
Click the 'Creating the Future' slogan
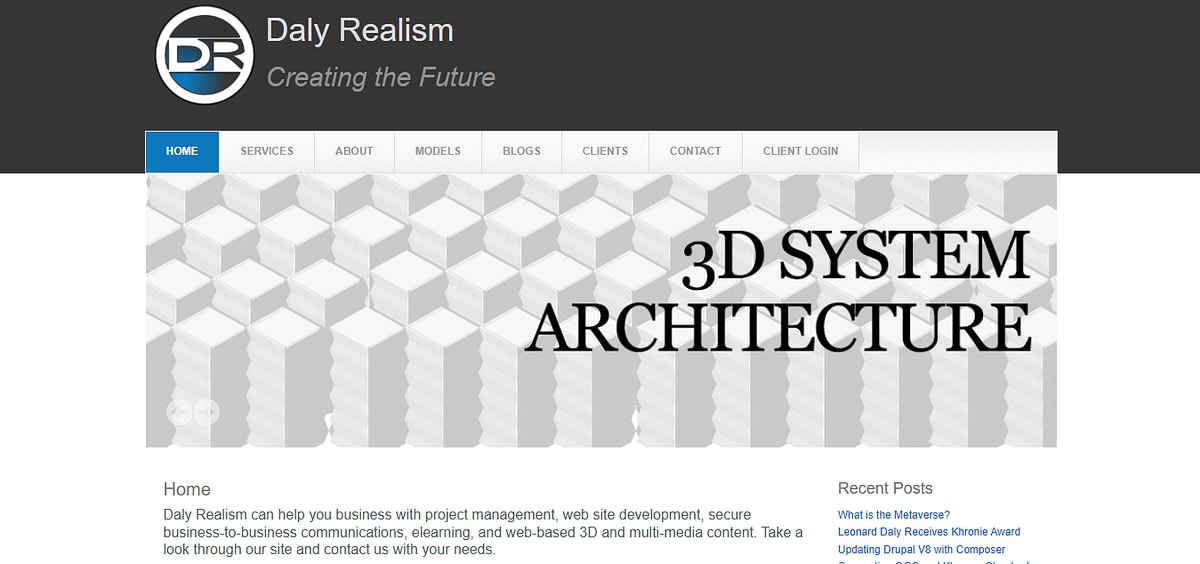381,77
